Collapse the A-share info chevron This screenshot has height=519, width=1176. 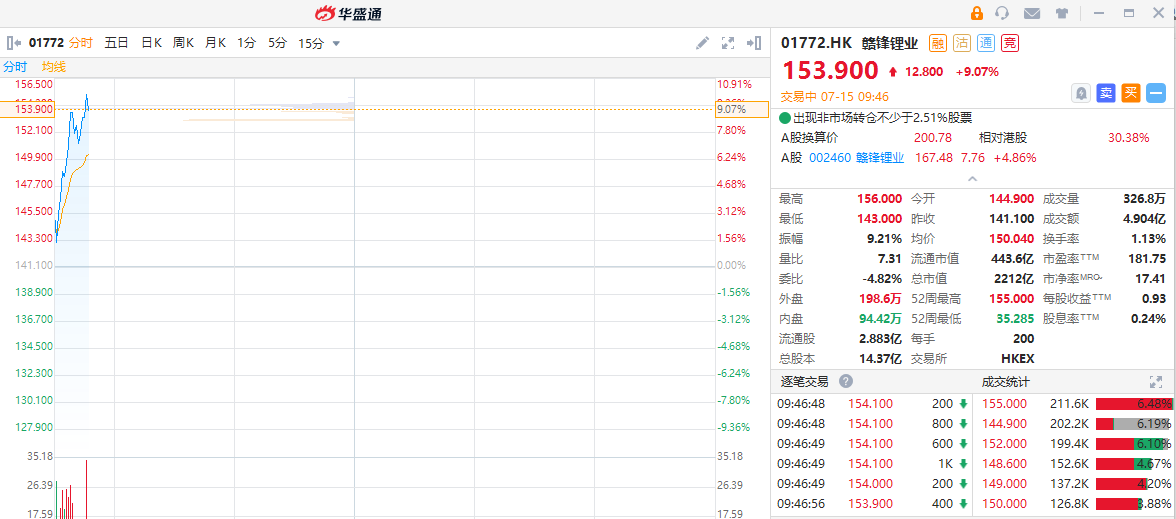click(x=972, y=178)
